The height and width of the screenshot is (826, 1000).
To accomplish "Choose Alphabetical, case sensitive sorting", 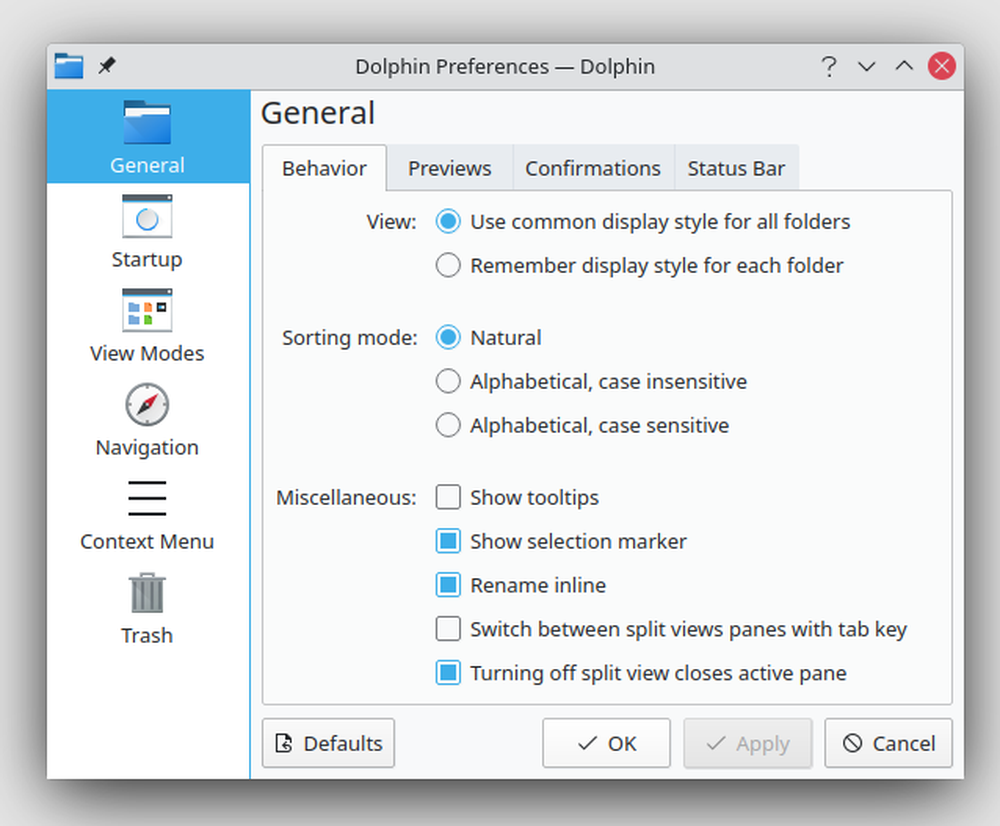I will [x=582, y=425].
